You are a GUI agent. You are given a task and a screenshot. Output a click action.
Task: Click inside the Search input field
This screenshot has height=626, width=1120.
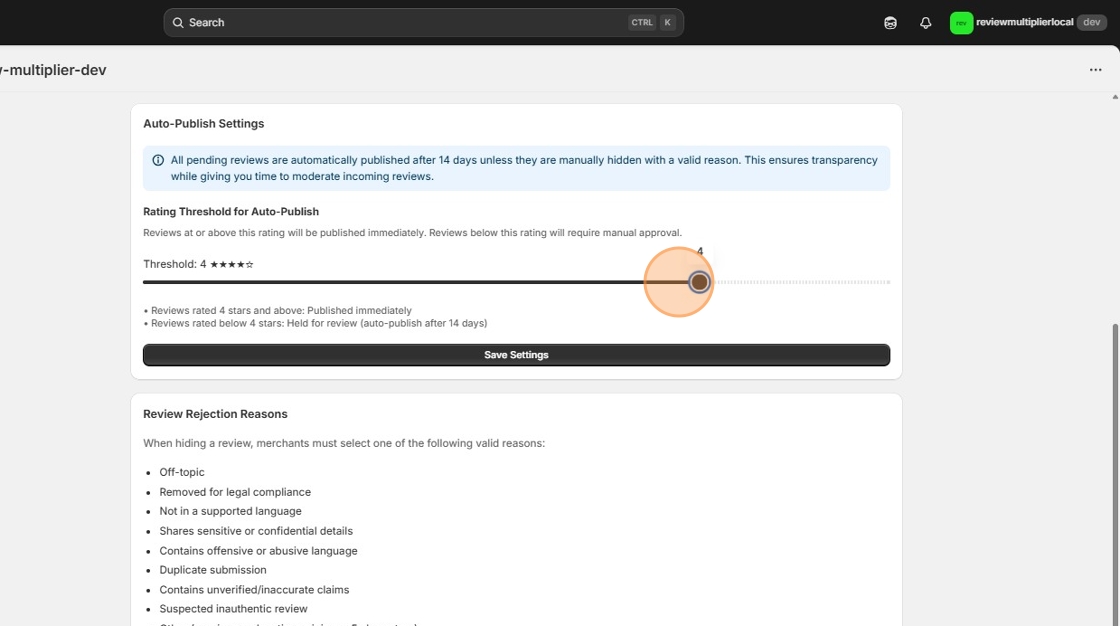(x=400, y=21)
